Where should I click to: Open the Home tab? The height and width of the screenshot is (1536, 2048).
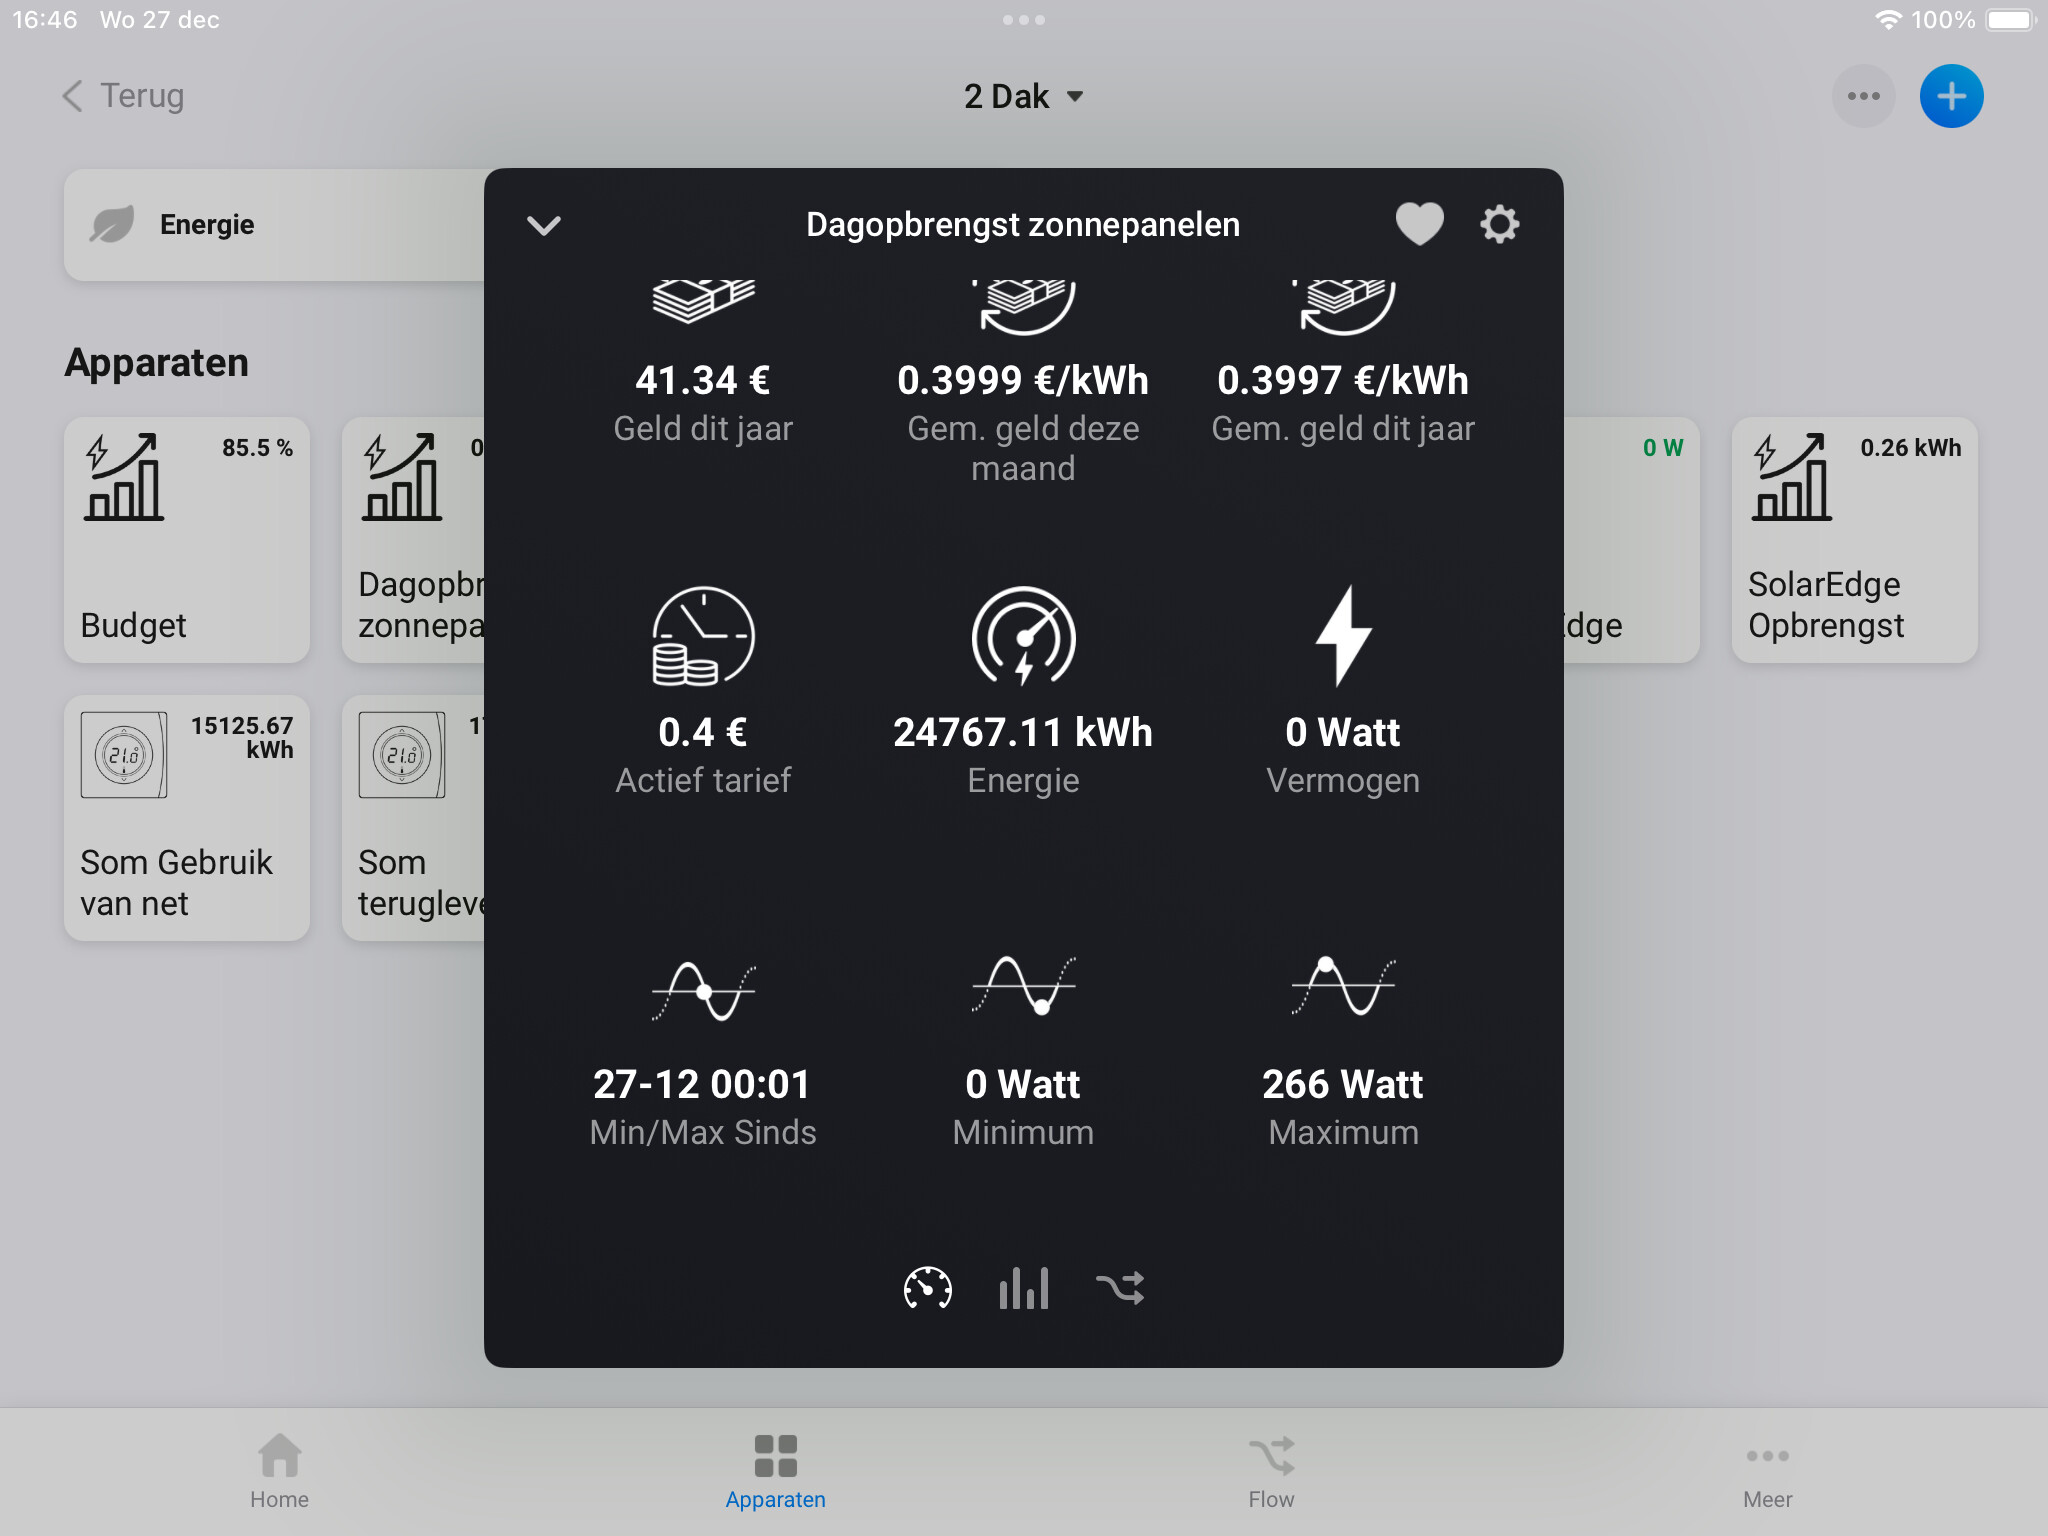[279, 1470]
